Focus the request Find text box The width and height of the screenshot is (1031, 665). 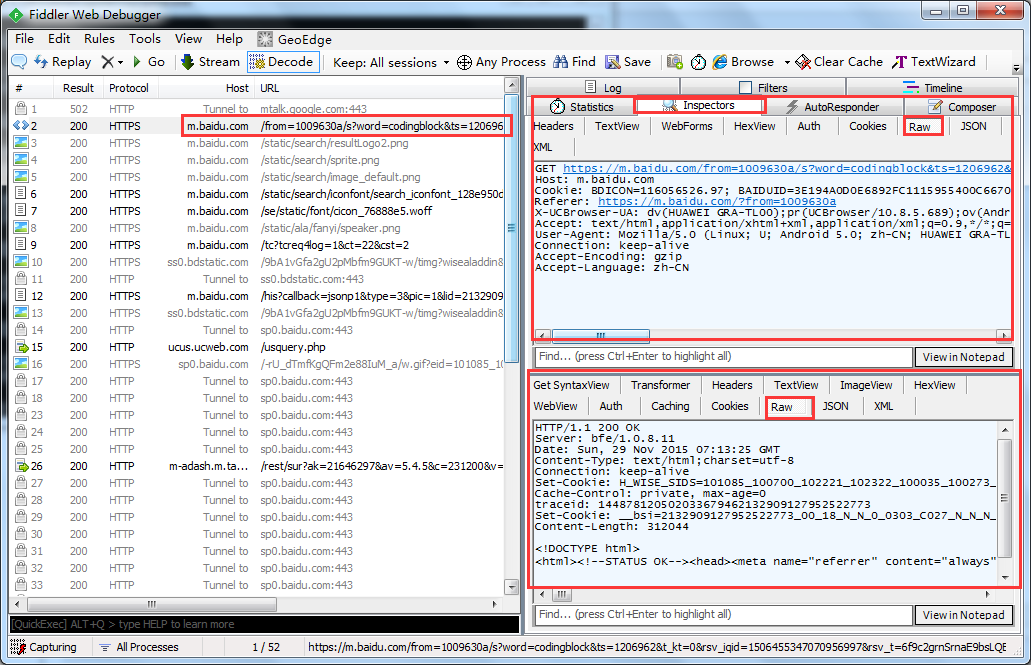point(723,357)
